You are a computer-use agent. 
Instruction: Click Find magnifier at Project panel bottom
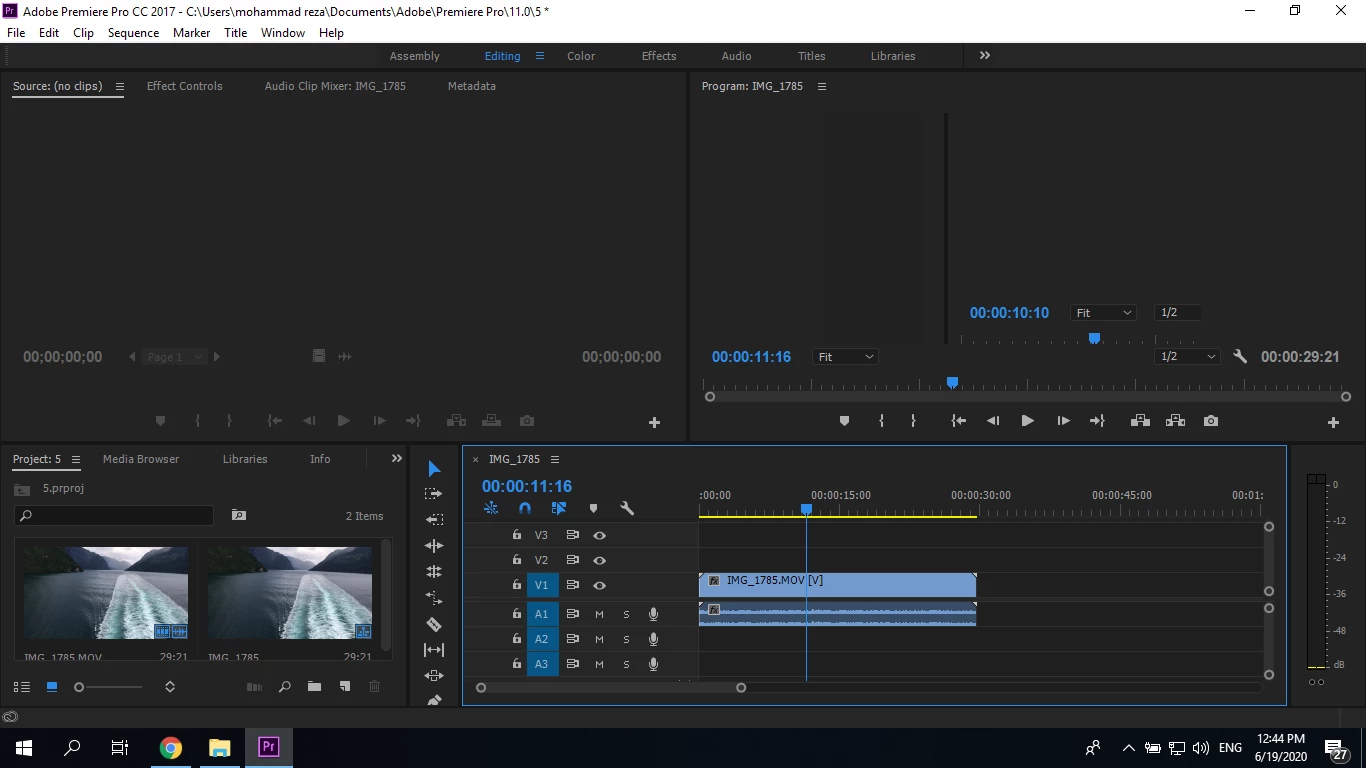click(285, 687)
